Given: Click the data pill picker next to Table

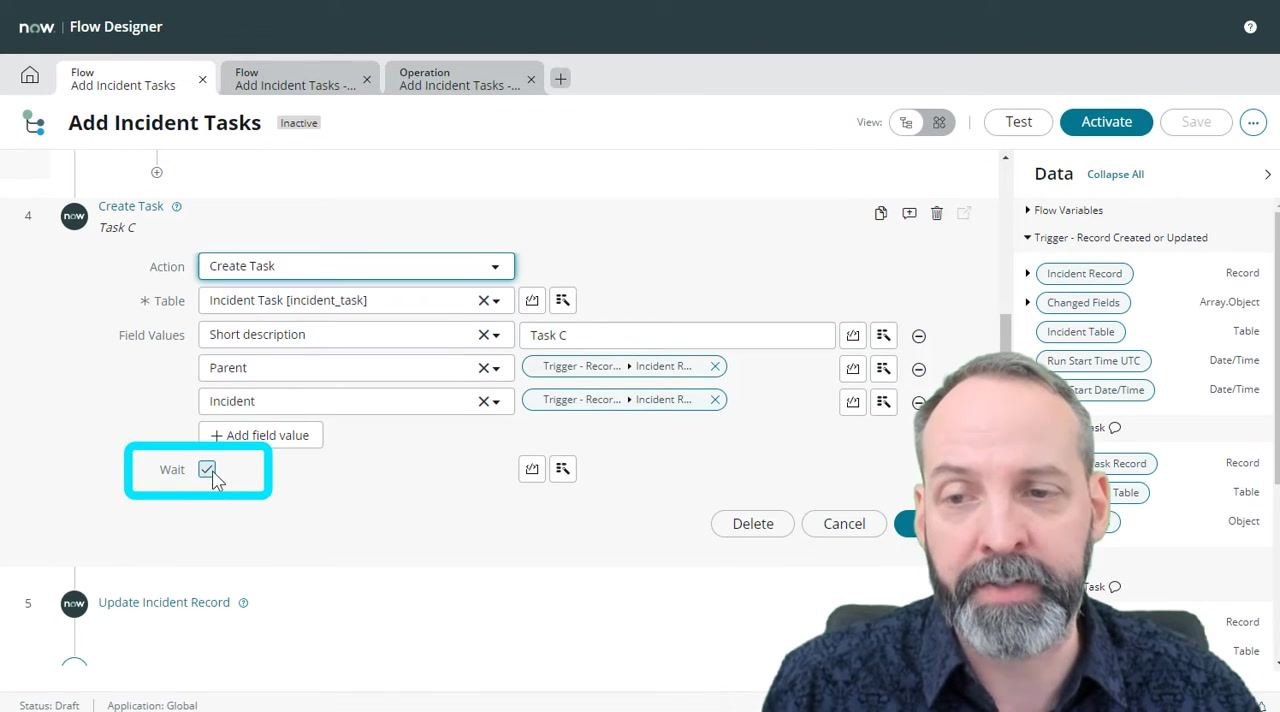Looking at the screenshot, I should click(563, 300).
